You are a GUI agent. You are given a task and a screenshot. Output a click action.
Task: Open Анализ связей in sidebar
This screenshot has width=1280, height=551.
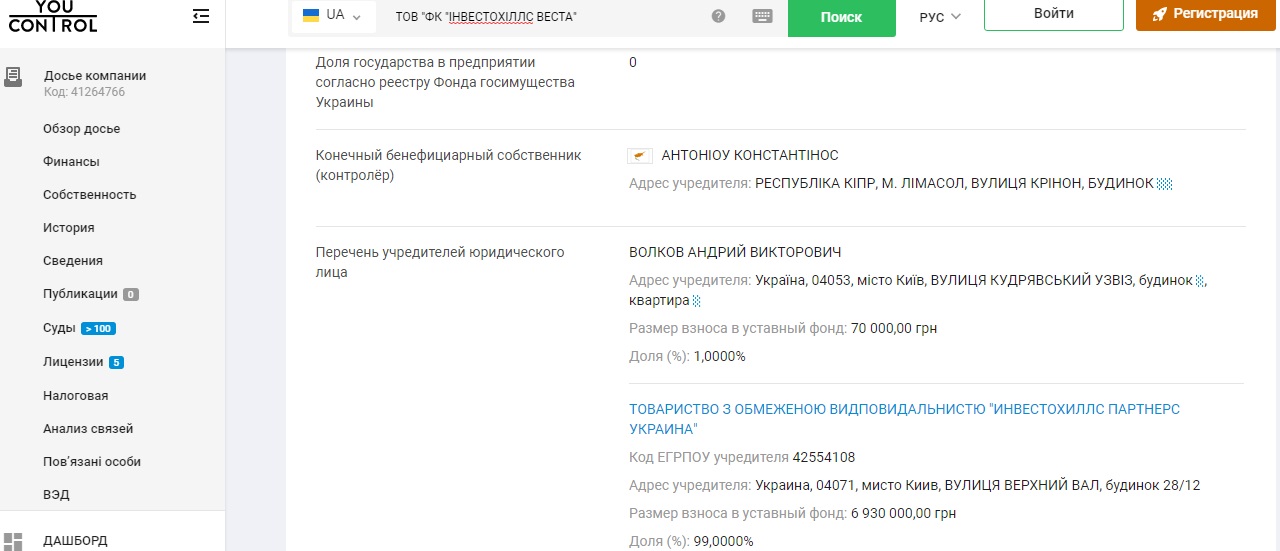[x=88, y=429]
